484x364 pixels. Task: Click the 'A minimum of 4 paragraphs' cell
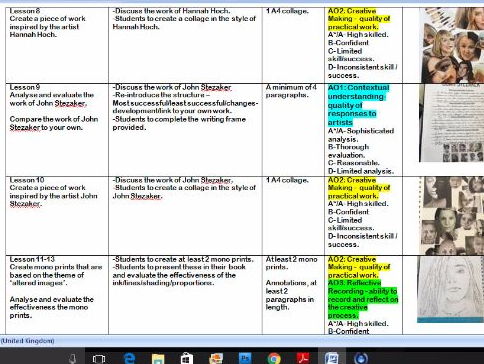293,130
